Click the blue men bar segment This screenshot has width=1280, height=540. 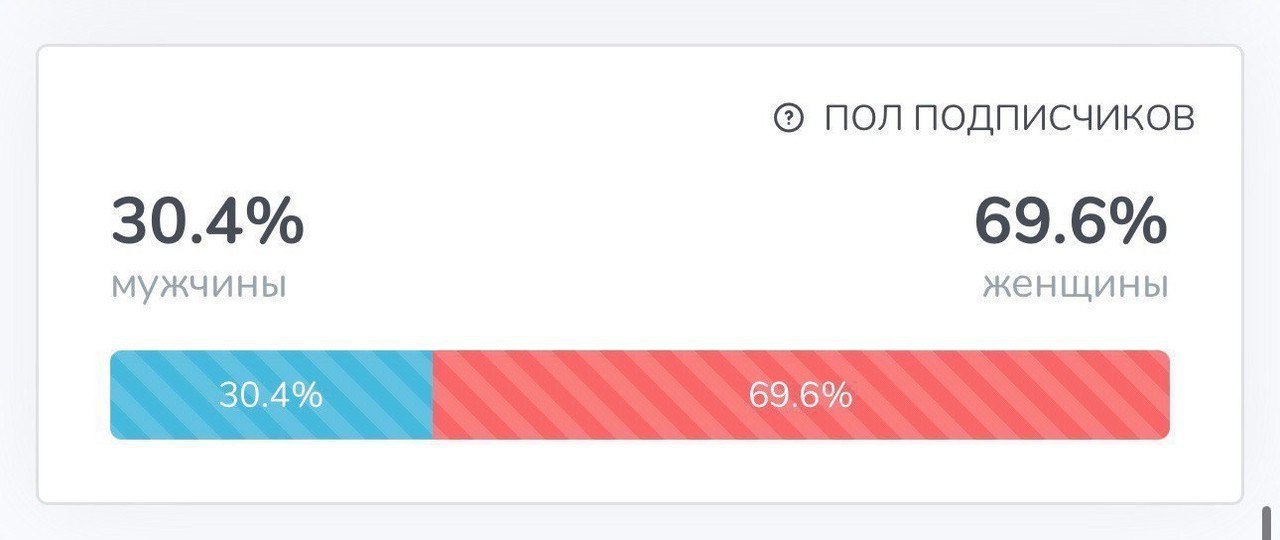coord(271,394)
